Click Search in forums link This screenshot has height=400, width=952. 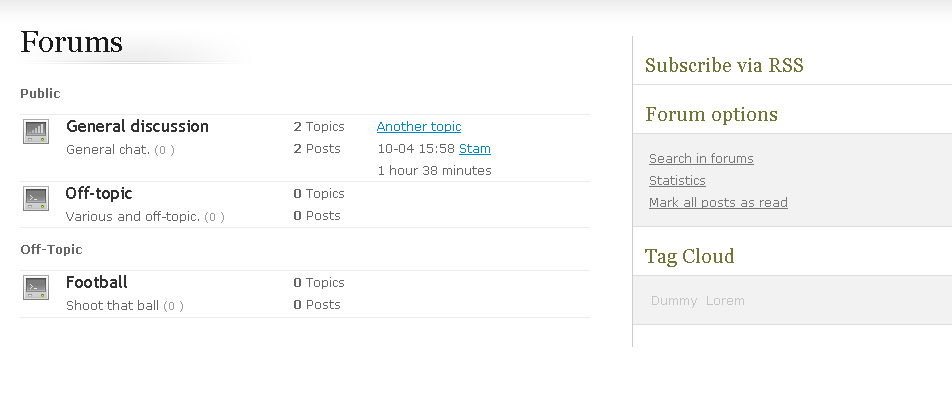[701, 159]
